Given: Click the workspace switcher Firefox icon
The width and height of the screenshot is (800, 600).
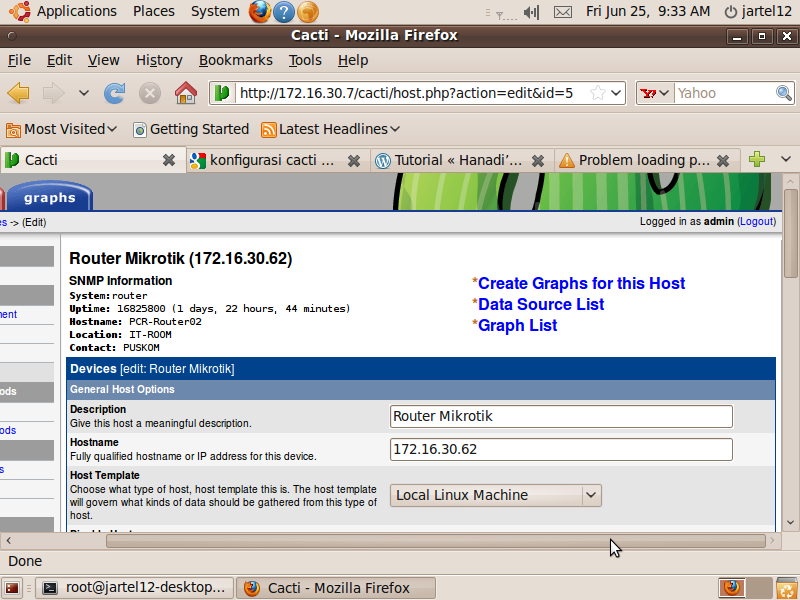Looking at the screenshot, I should [x=731, y=588].
